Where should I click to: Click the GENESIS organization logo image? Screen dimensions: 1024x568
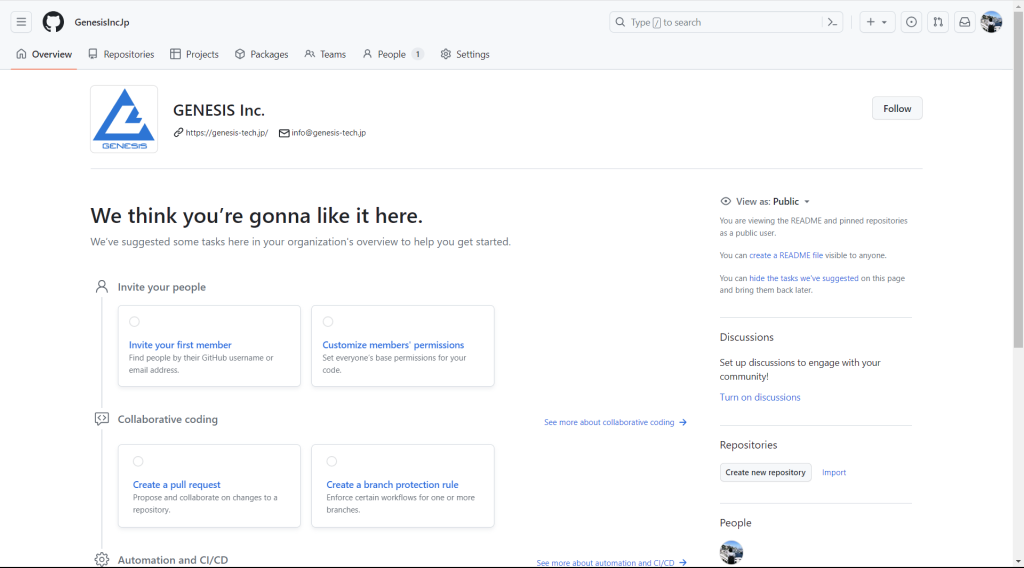click(124, 119)
